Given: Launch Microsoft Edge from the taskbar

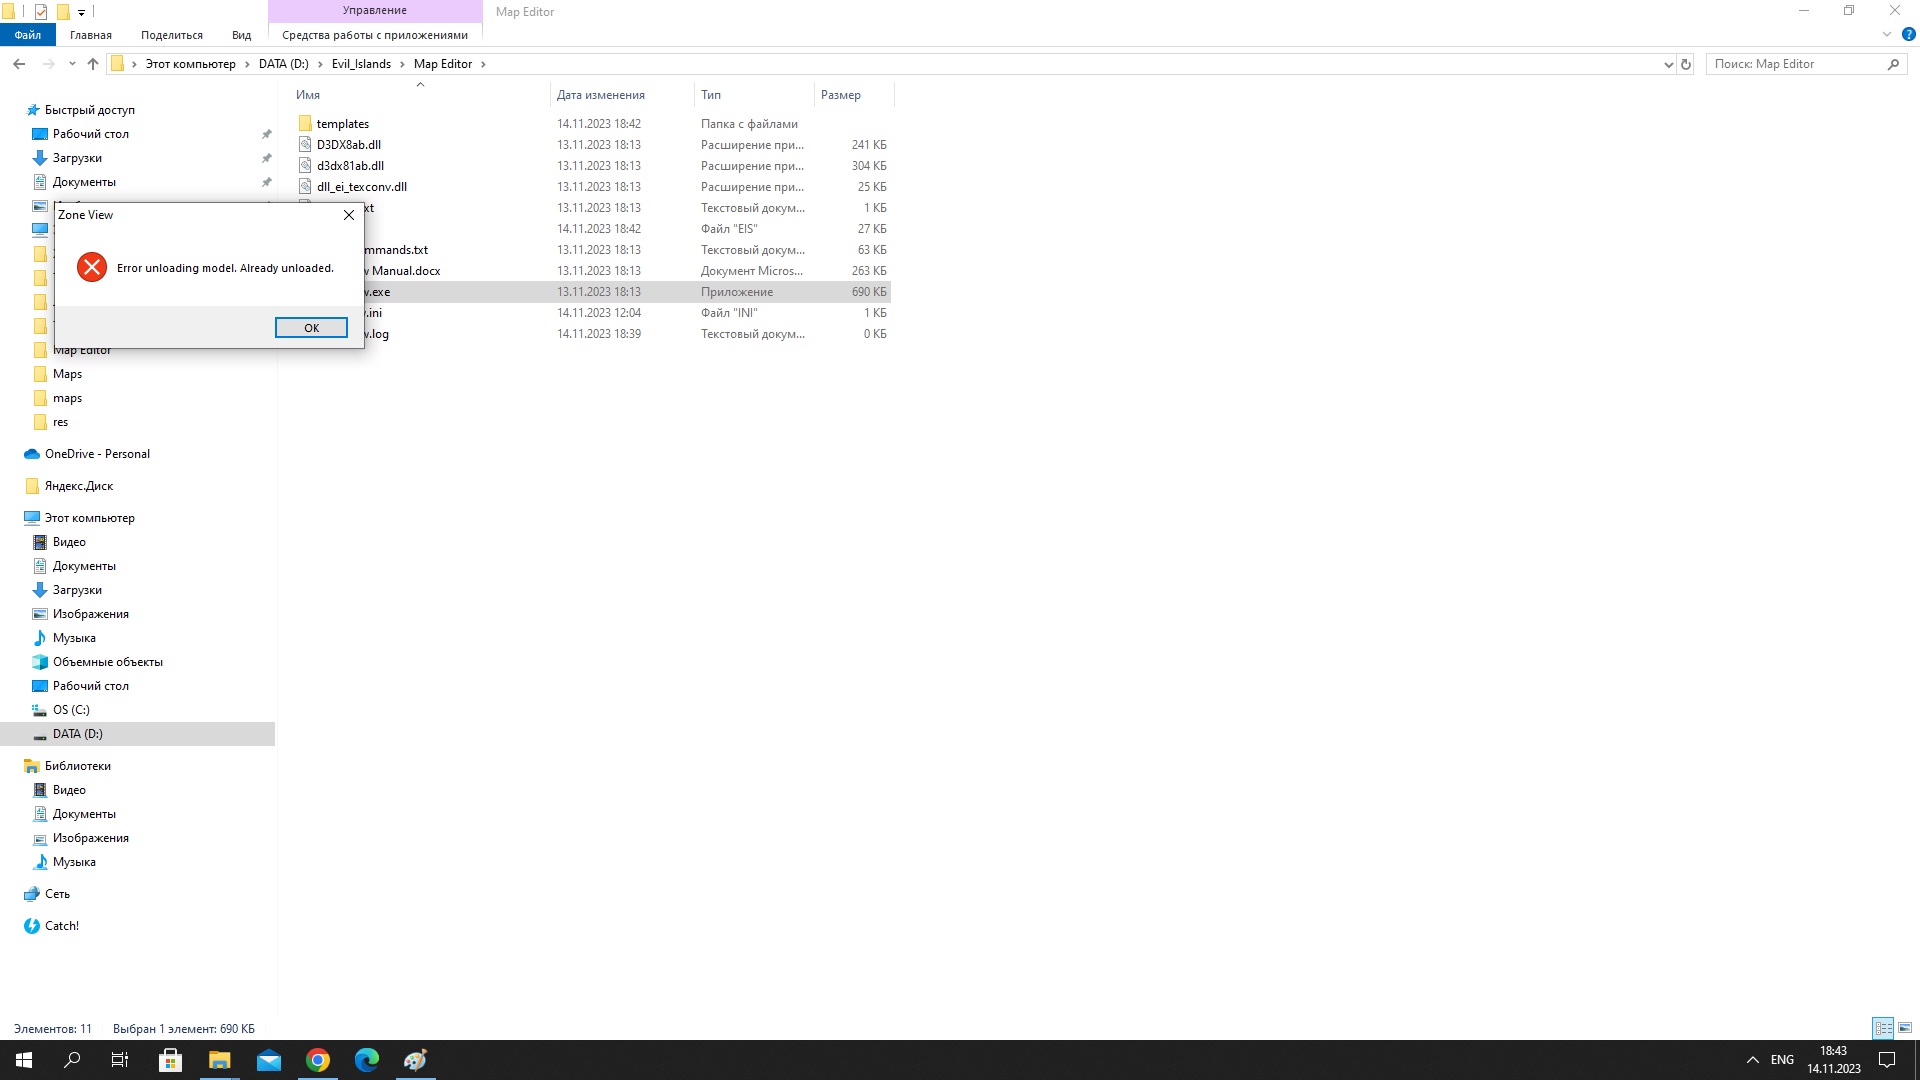Looking at the screenshot, I should pos(367,1060).
